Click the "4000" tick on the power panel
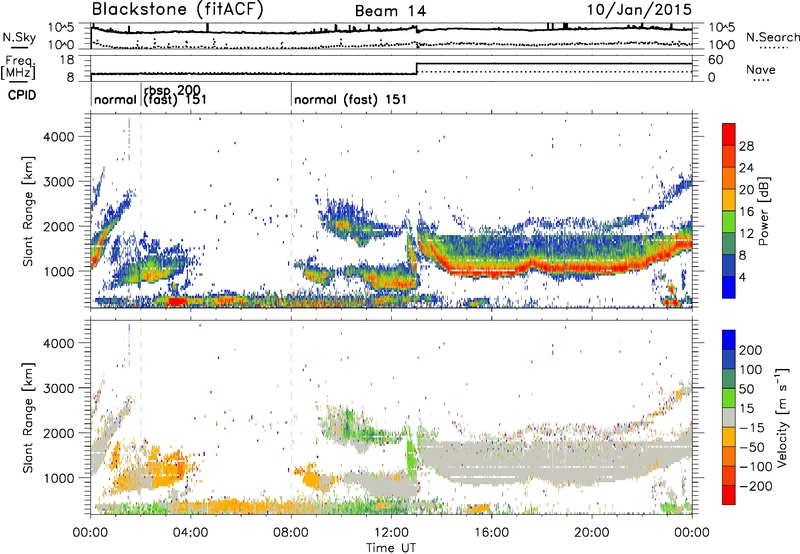800x554 pixels. point(59,137)
